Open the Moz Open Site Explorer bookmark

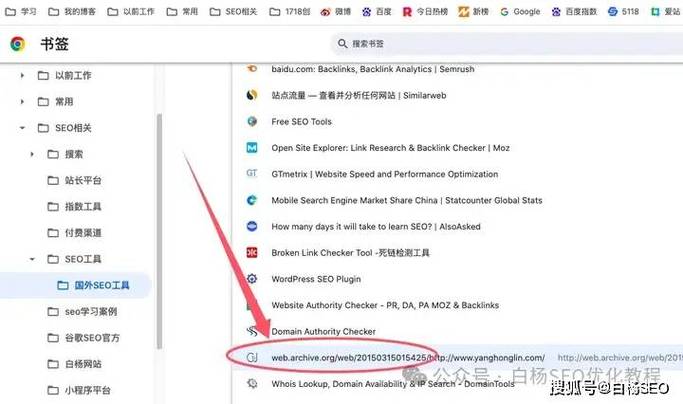390,148
